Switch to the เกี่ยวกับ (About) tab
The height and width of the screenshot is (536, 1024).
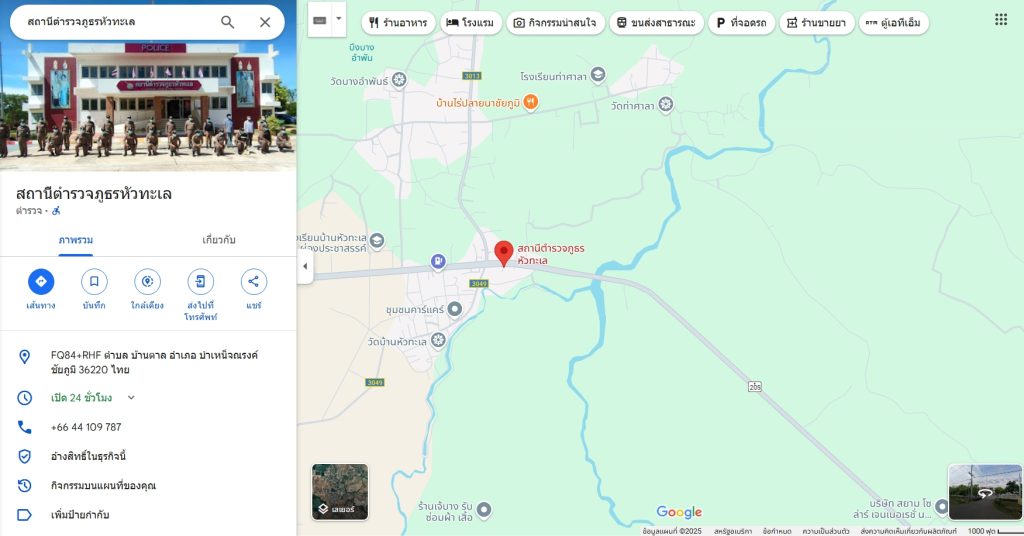tap(219, 240)
